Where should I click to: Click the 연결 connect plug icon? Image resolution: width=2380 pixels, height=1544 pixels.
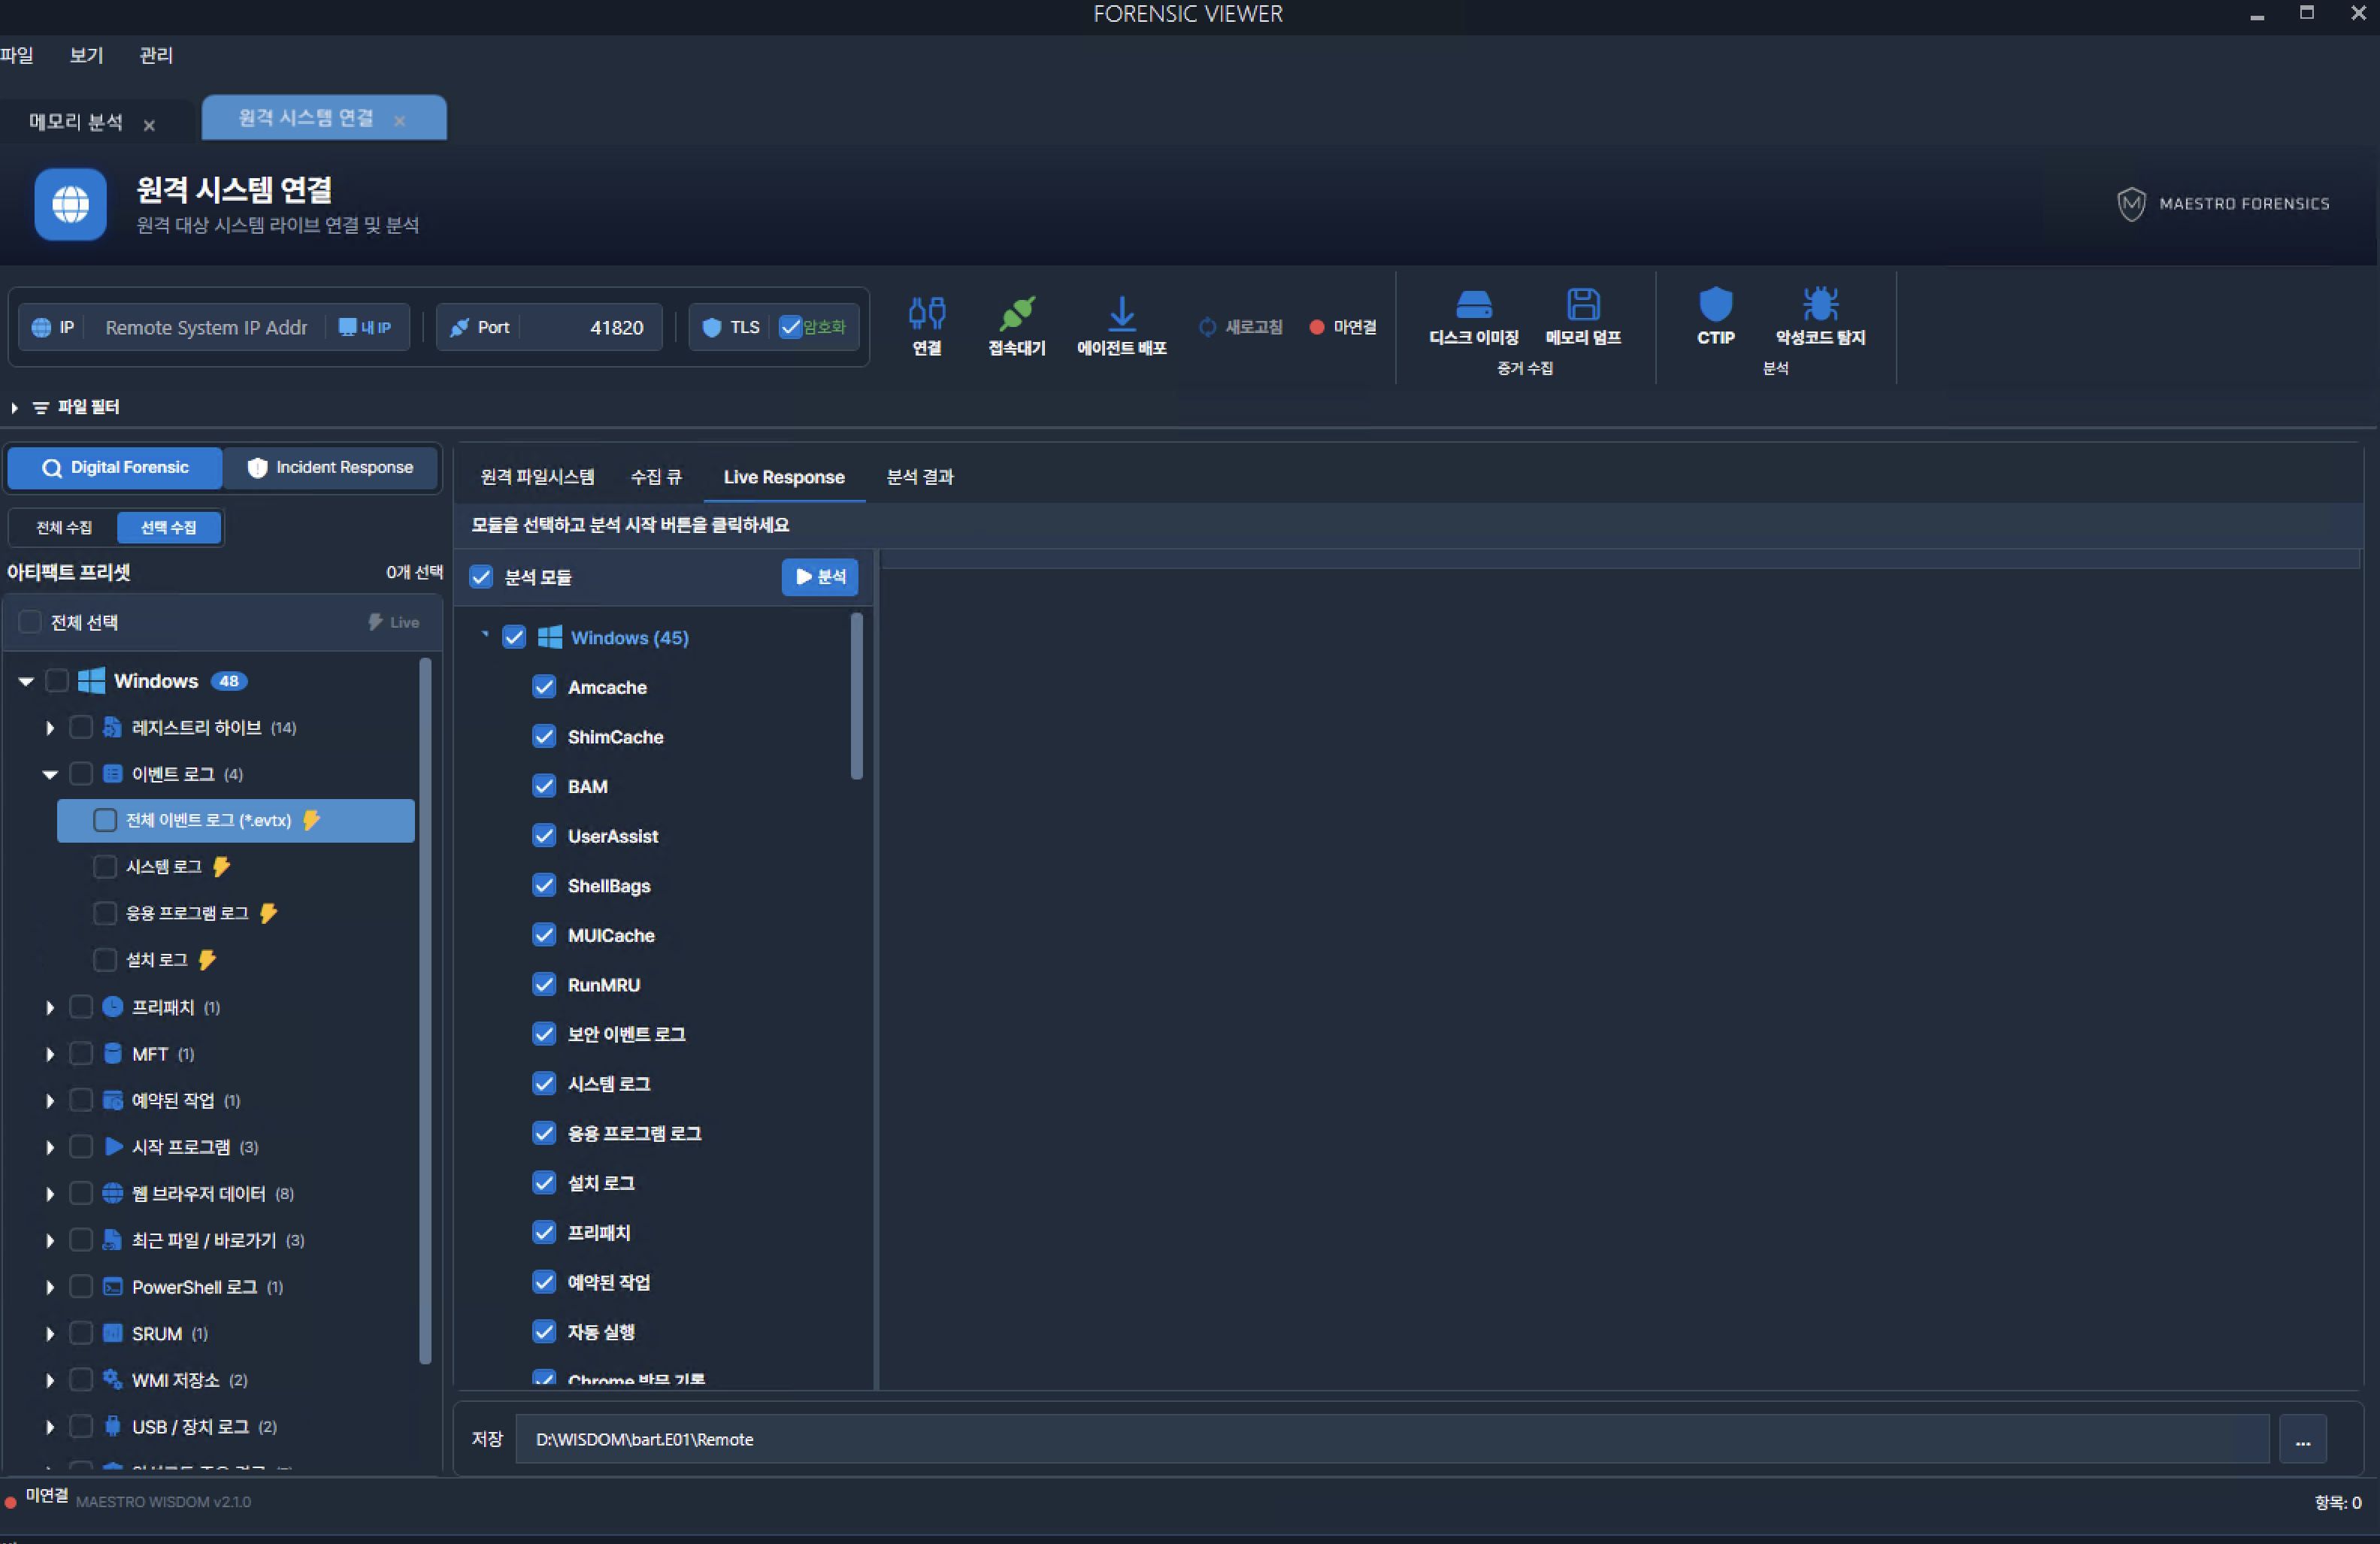pyautogui.click(x=926, y=314)
